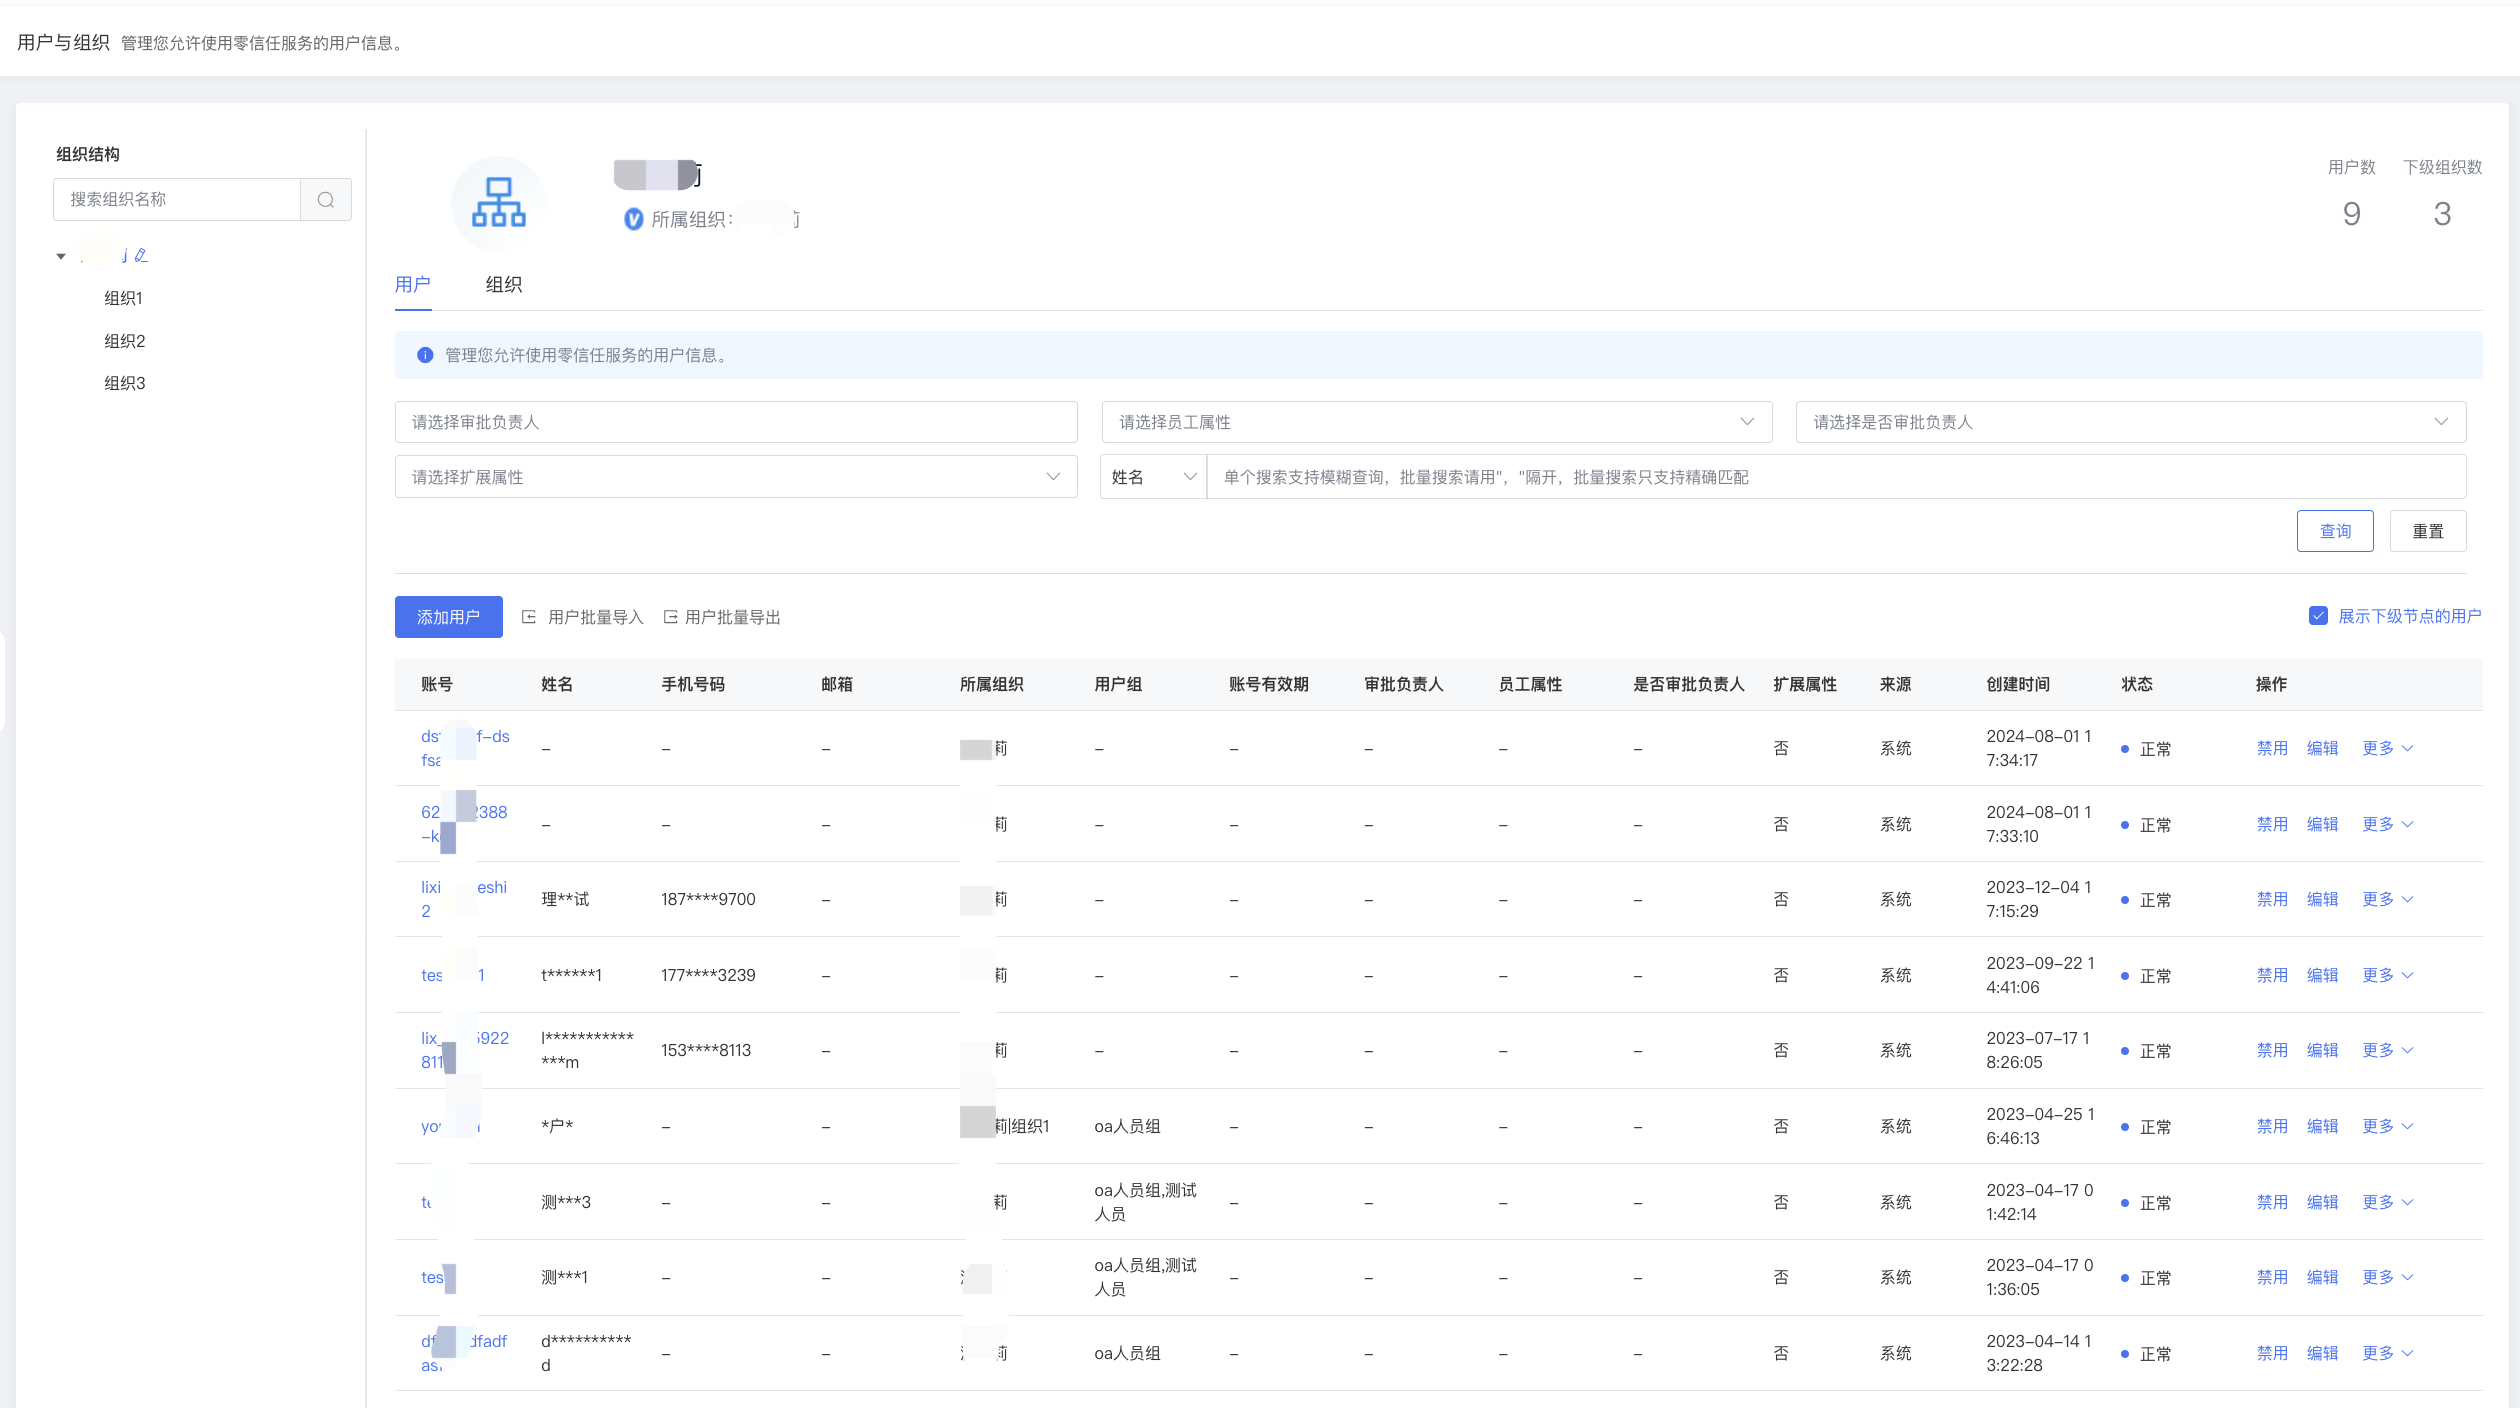Open the account link ending in eshi 2
Image resolution: width=2520 pixels, height=1408 pixels.
click(464, 899)
